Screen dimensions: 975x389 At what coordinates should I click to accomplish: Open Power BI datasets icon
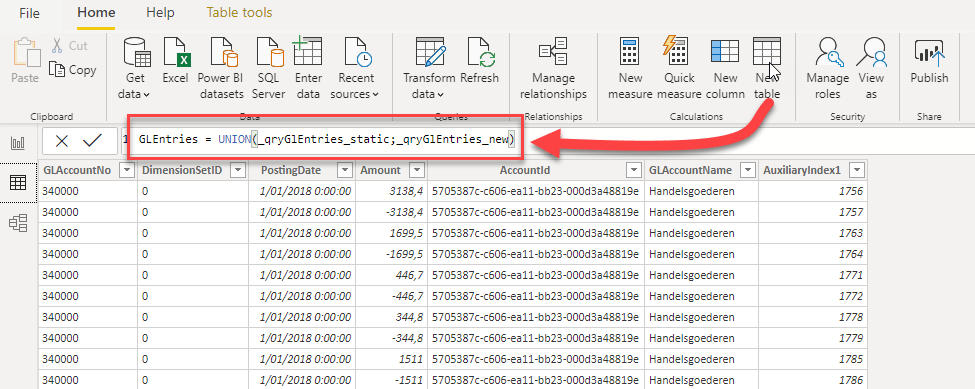click(224, 52)
